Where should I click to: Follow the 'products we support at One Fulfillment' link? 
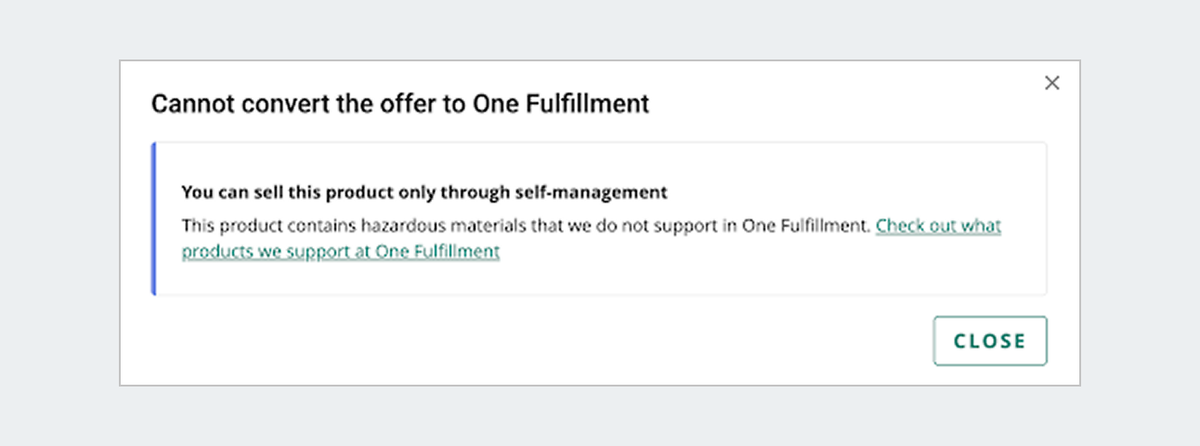pos(340,252)
